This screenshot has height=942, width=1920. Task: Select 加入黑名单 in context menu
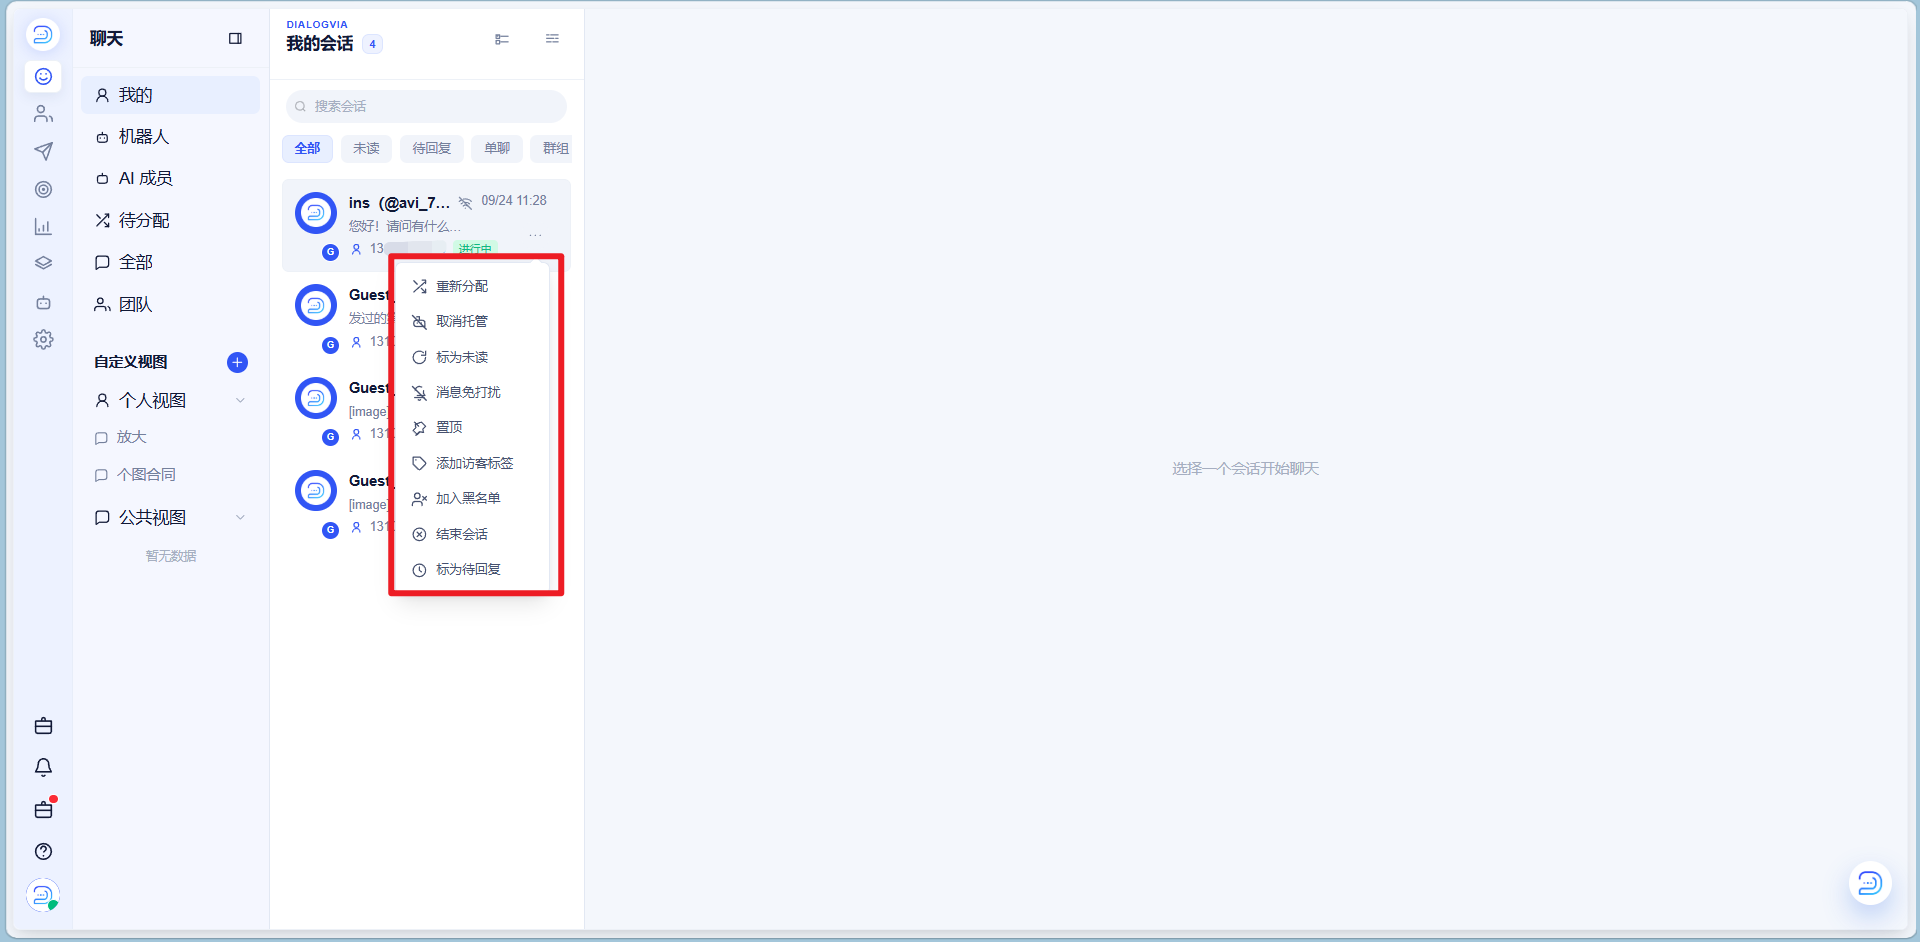tap(472, 498)
